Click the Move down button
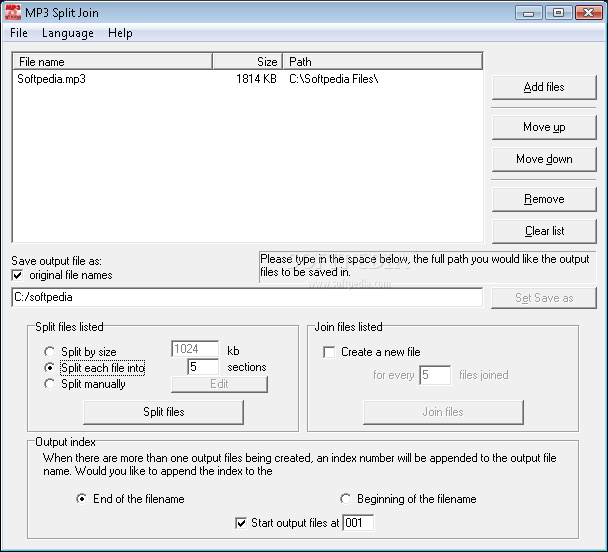Image resolution: width=608 pixels, height=552 pixels. (544, 159)
